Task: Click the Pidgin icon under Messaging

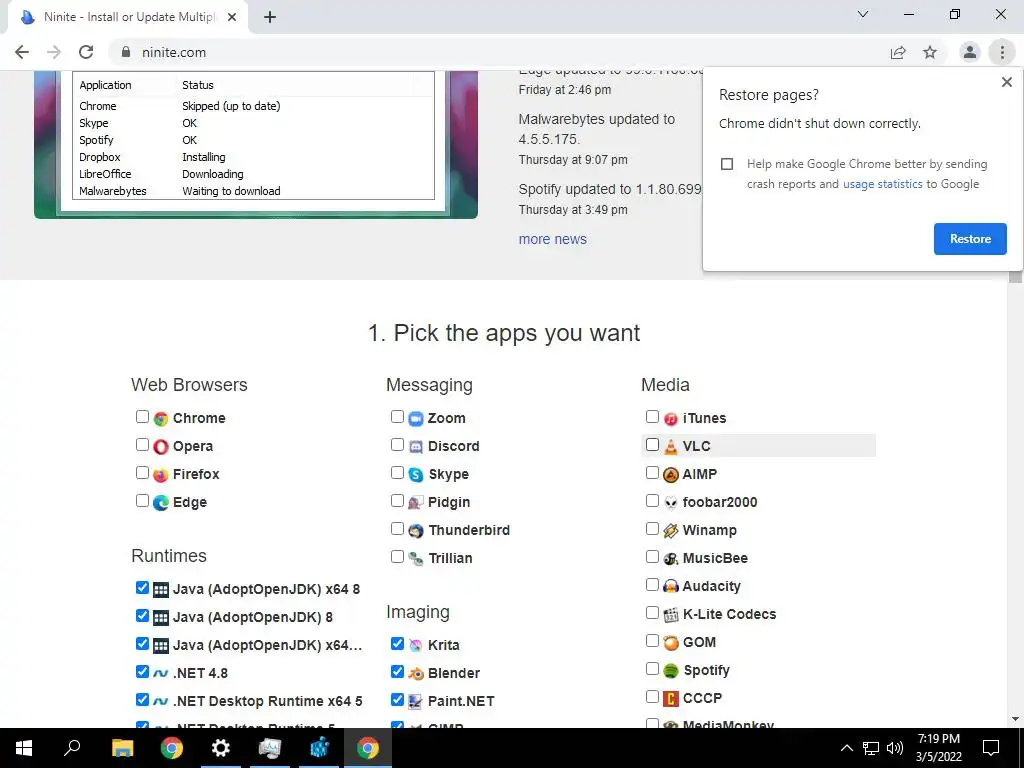Action: 416,503
